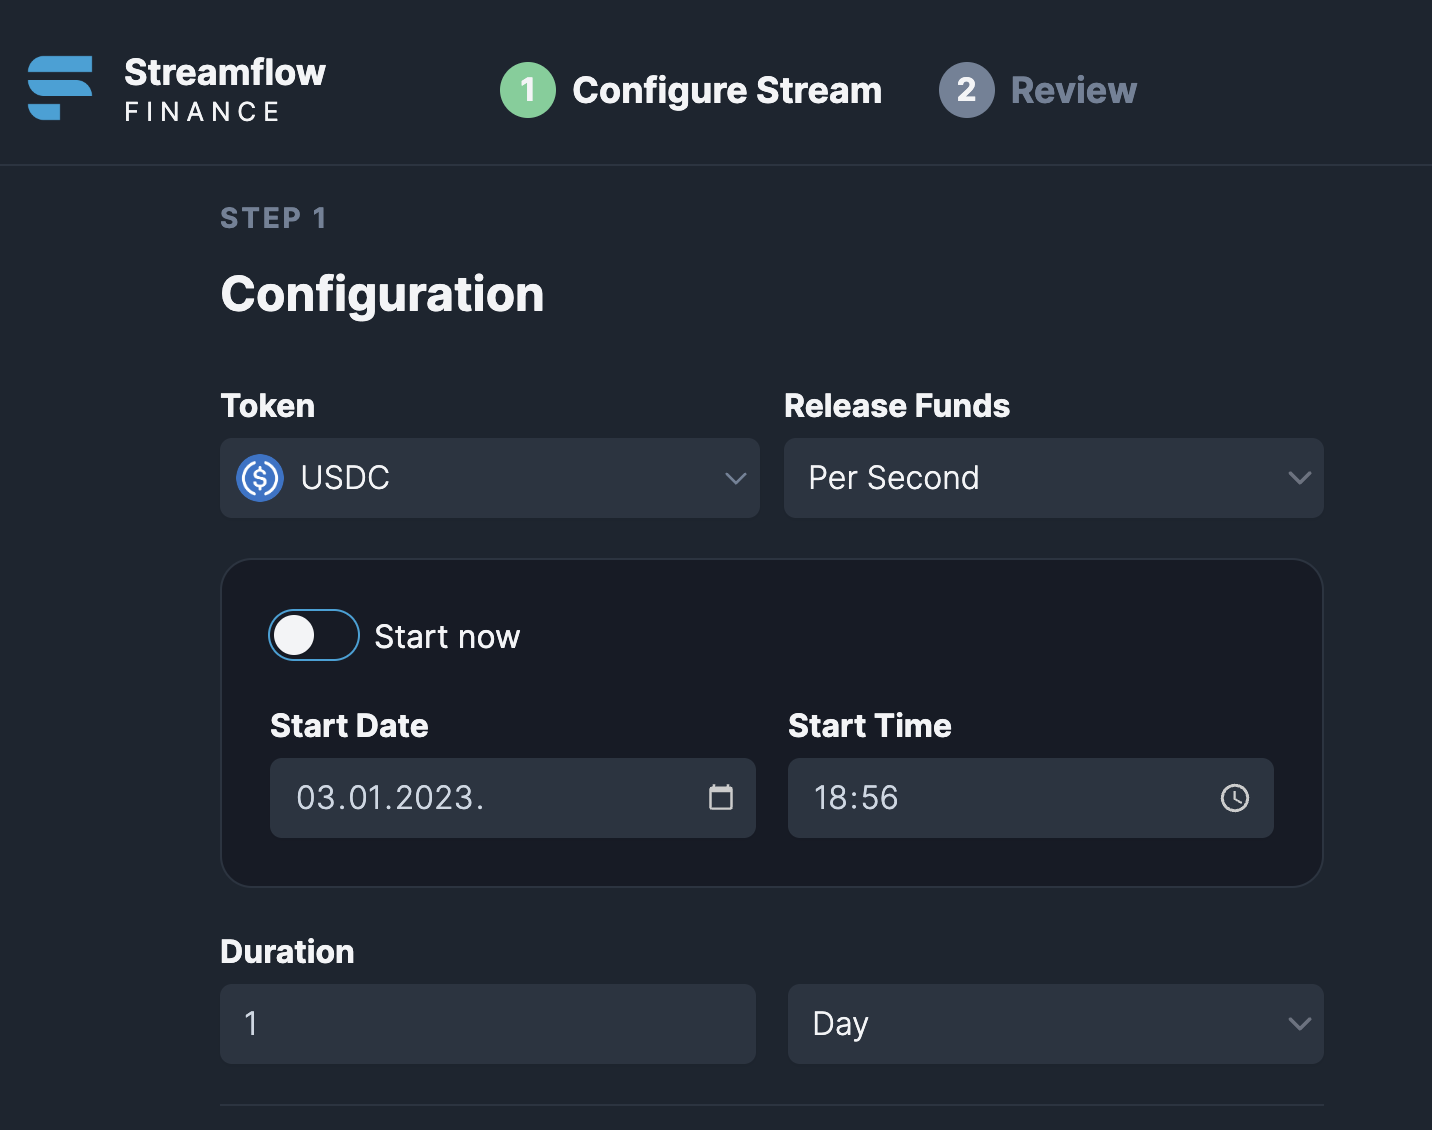Click the chevron arrow in Day dropdown
Screen dimensions: 1432x1130
1300,1024
